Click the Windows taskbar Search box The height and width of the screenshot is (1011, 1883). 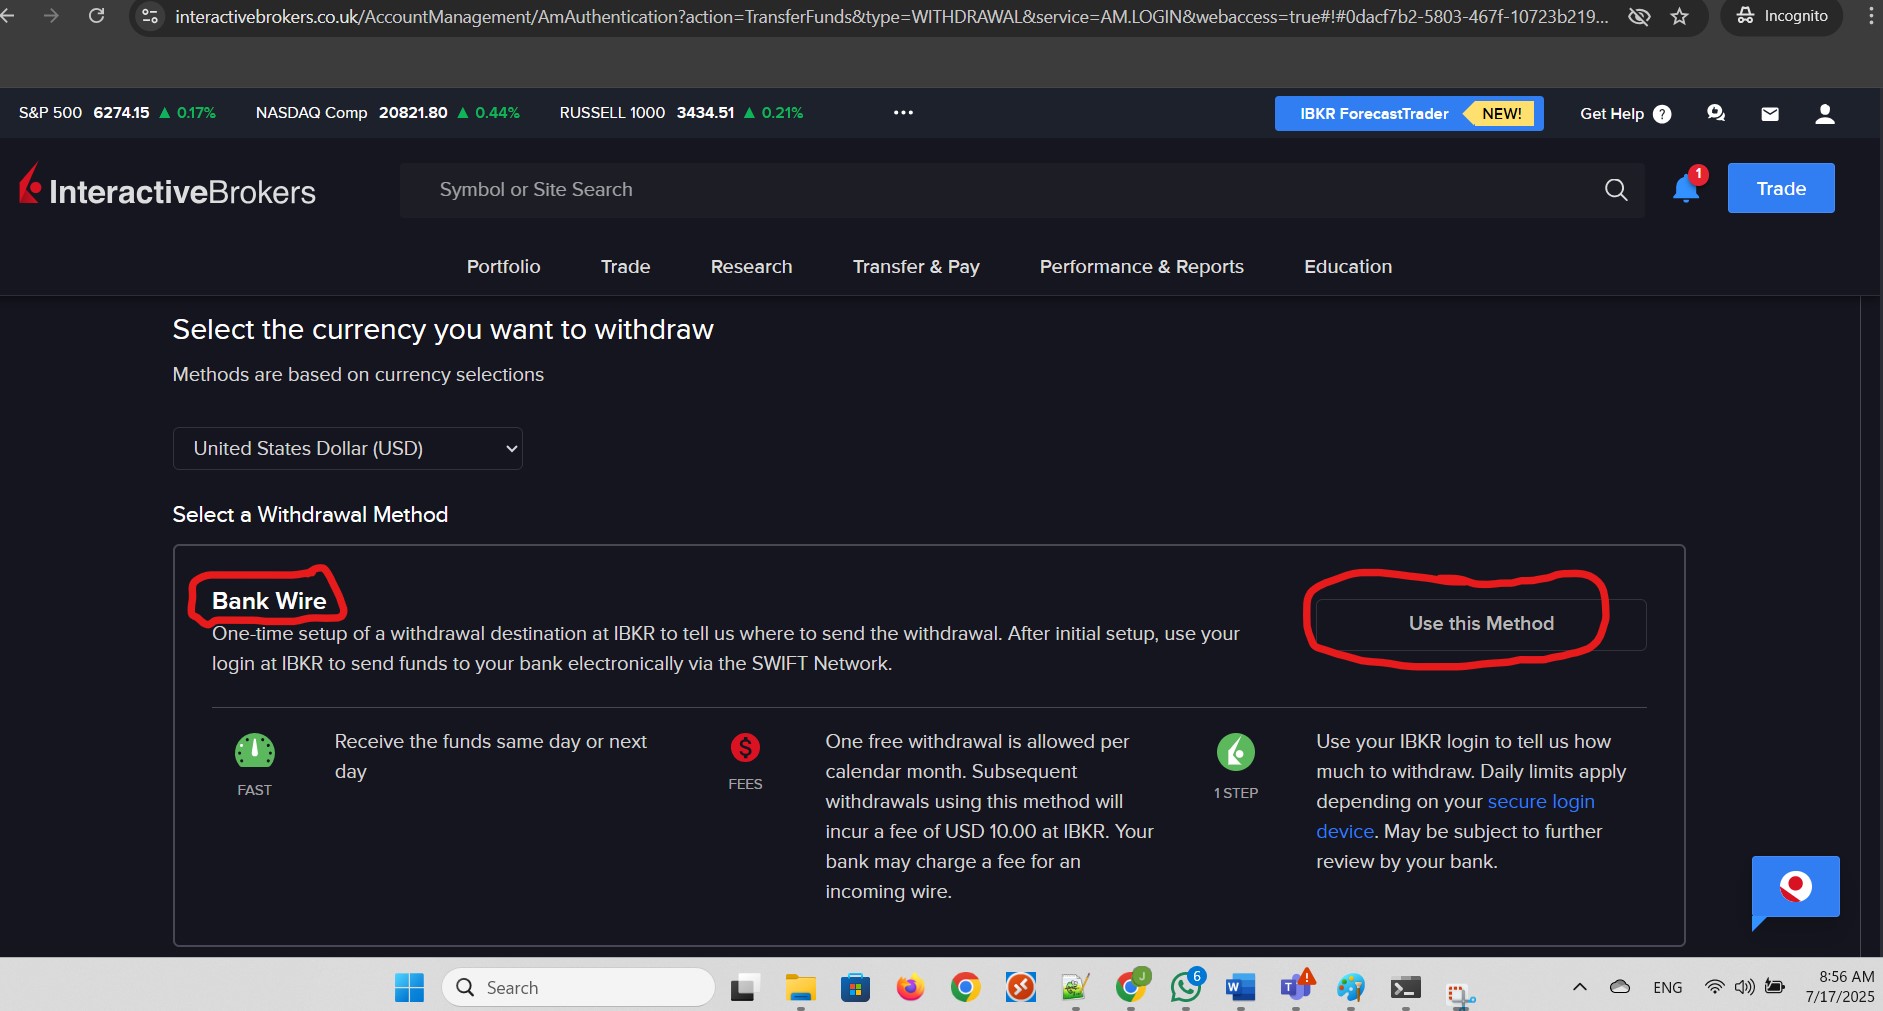coord(578,988)
